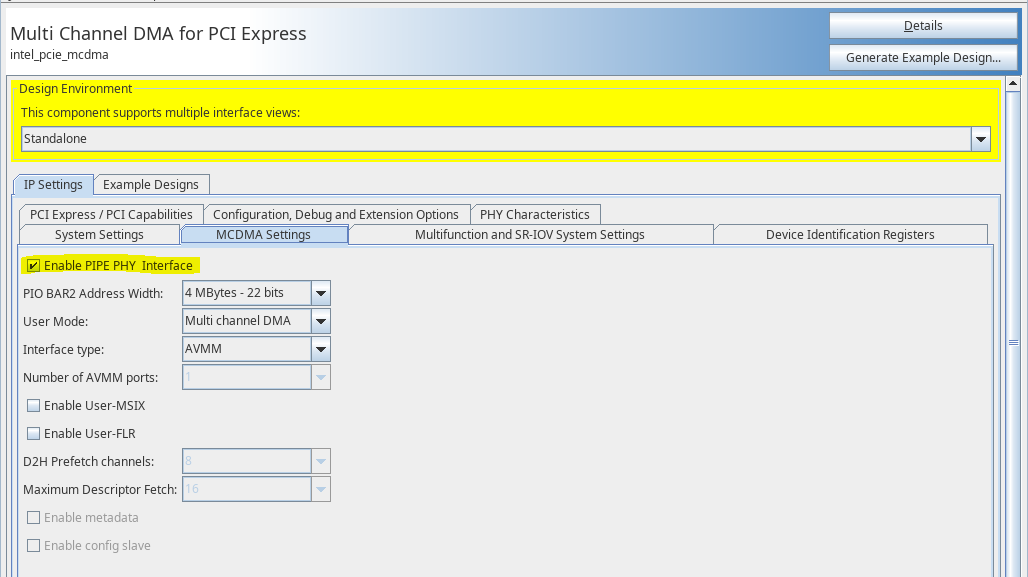Expand the User Mode dropdown arrow
Viewport: 1028px width, 577px height.
pyautogui.click(x=321, y=321)
